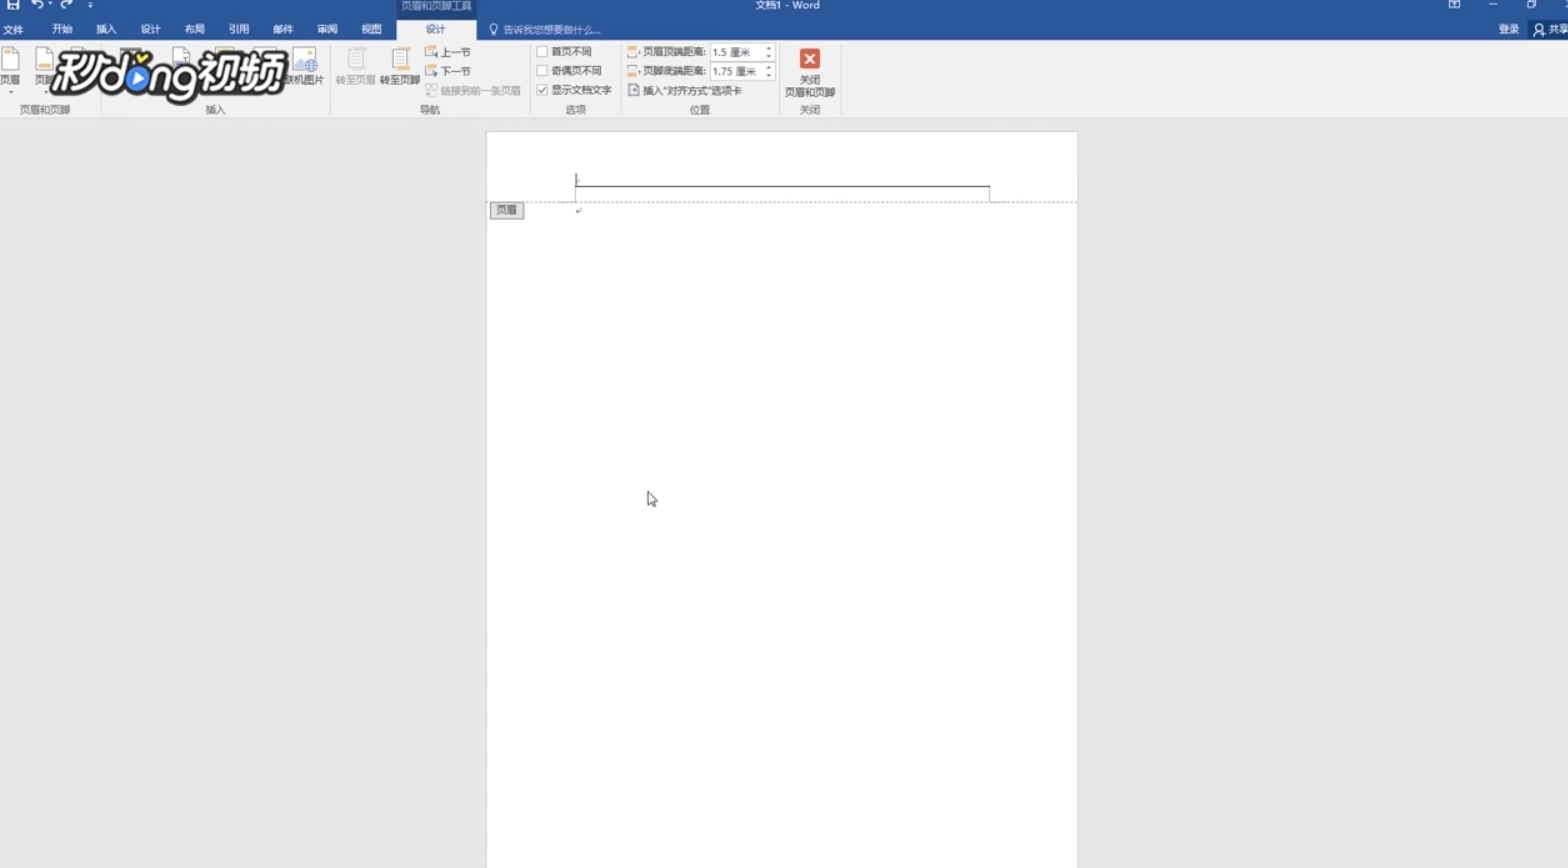Click the 告诉我您想要做什么 search box
This screenshot has width=1568, height=868.
click(x=545, y=30)
